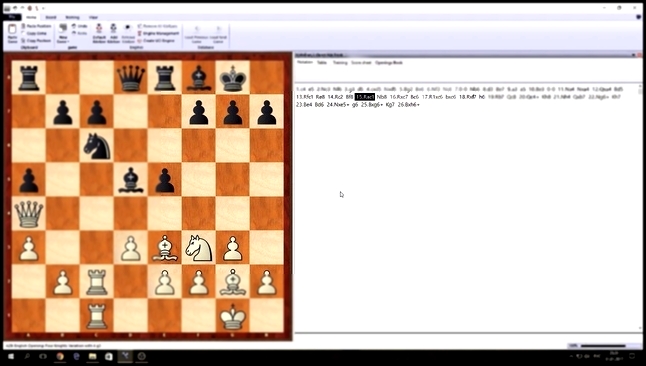Click Create UCI Engine

pos(156,41)
